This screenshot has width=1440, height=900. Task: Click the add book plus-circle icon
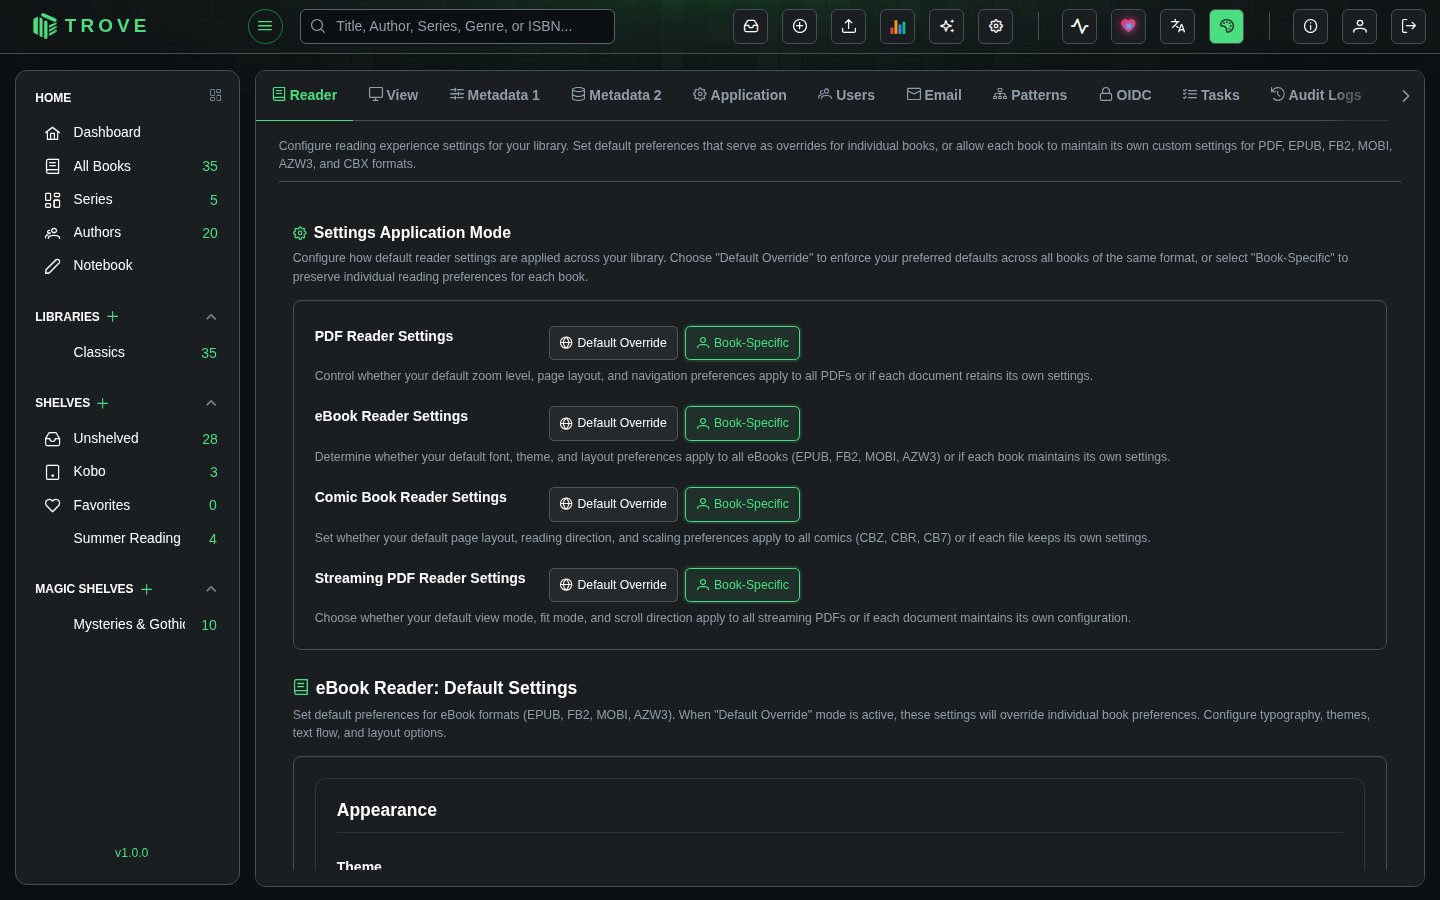click(x=800, y=26)
